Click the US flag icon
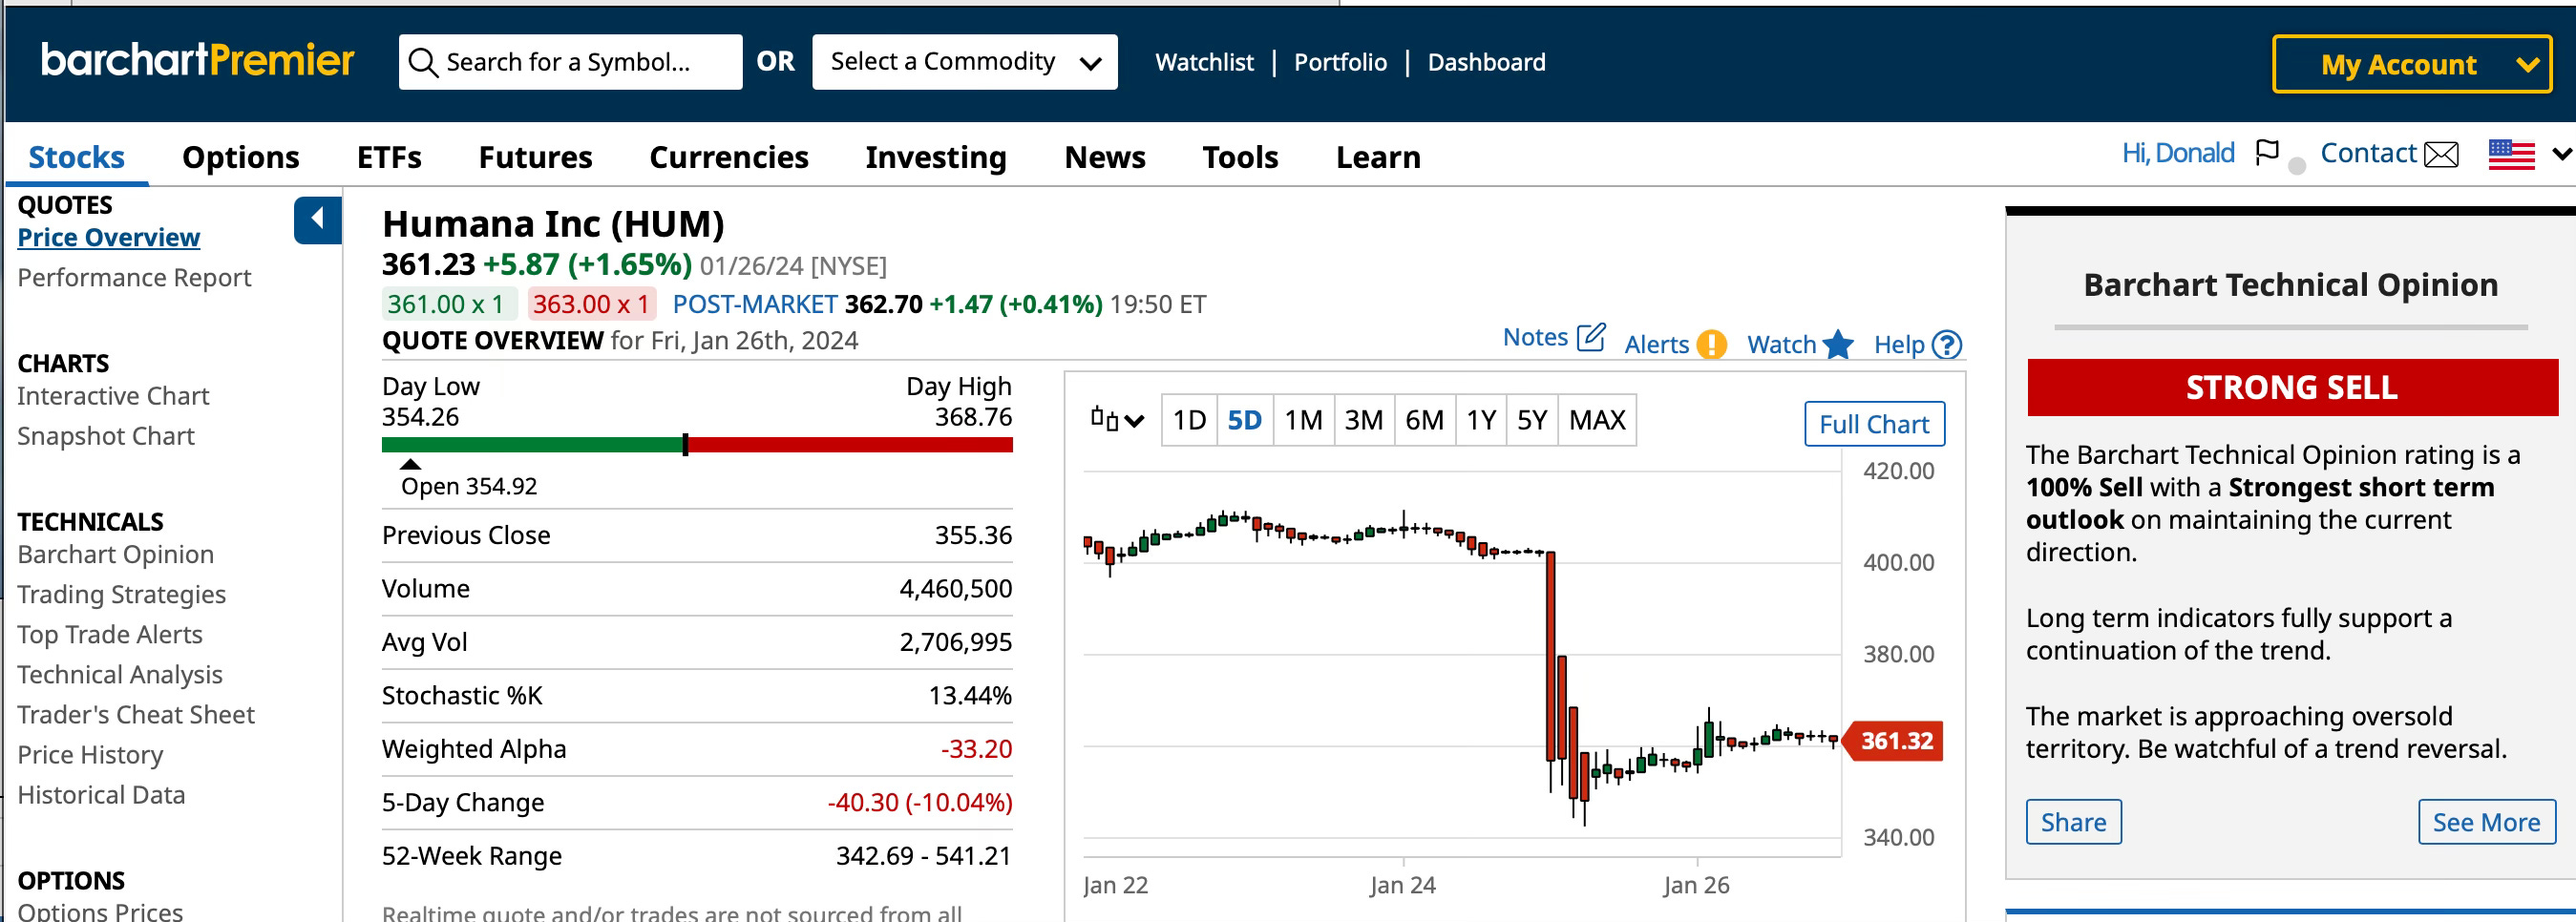 2511,154
